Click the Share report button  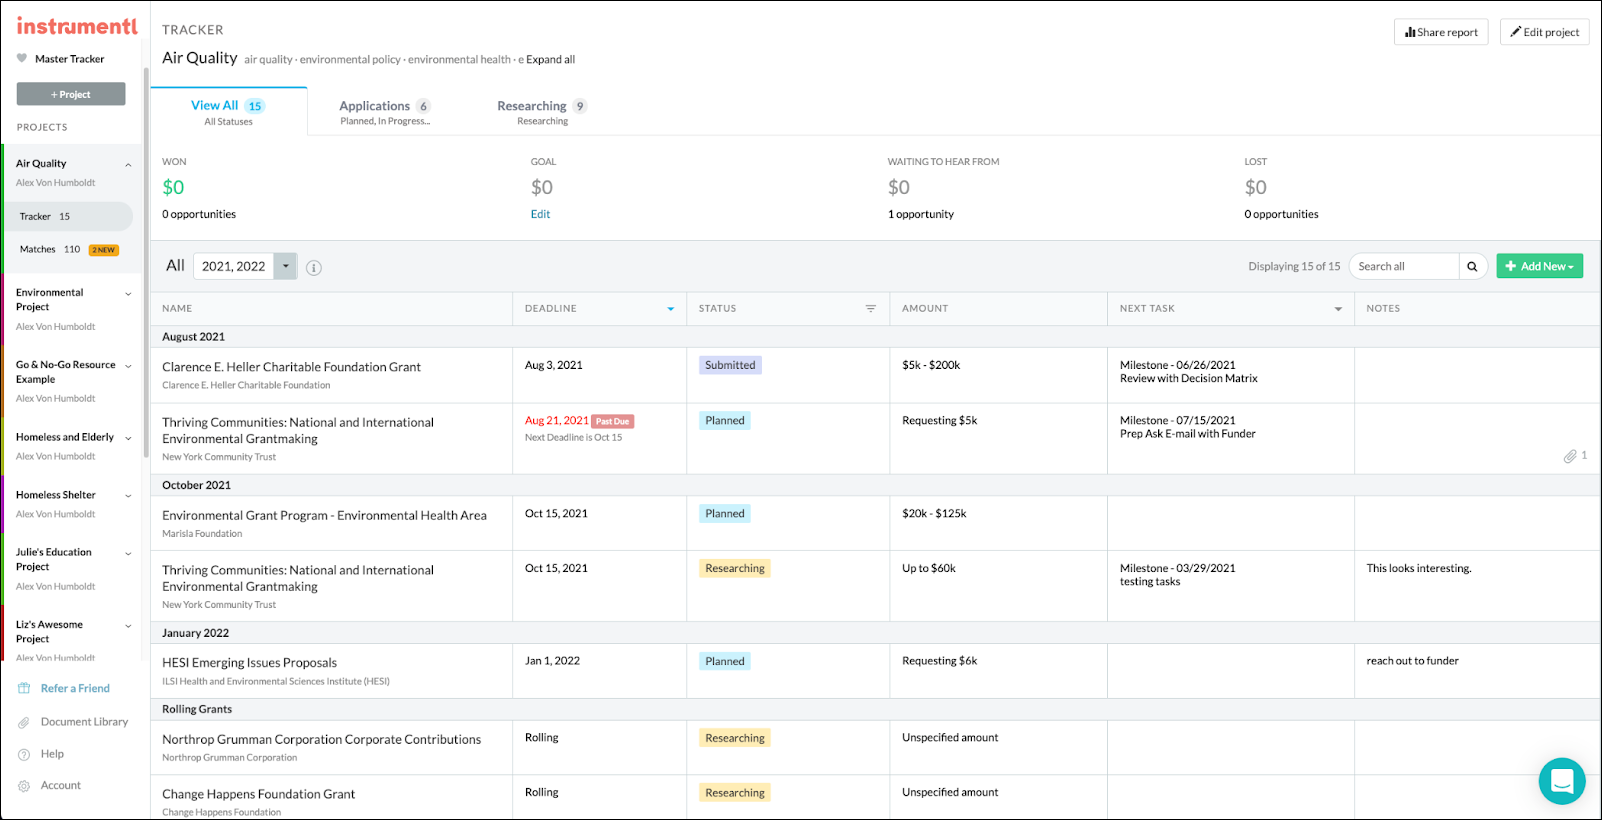coord(1441,32)
